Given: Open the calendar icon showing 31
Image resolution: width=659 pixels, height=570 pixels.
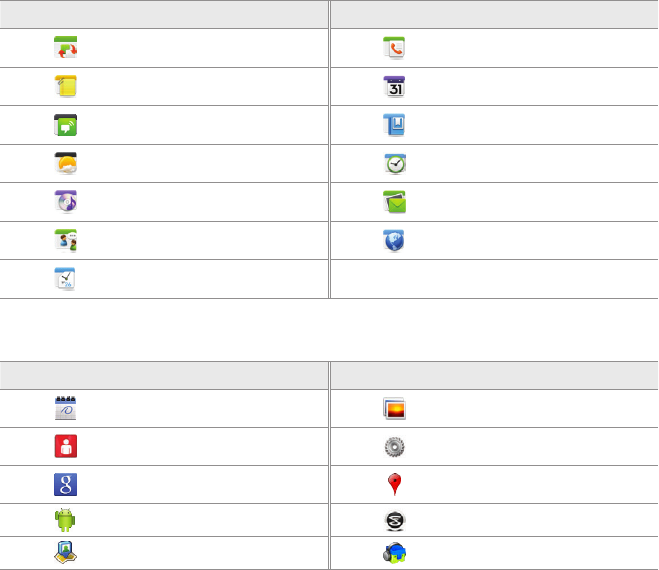Looking at the screenshot, I should tap(395, 87).
